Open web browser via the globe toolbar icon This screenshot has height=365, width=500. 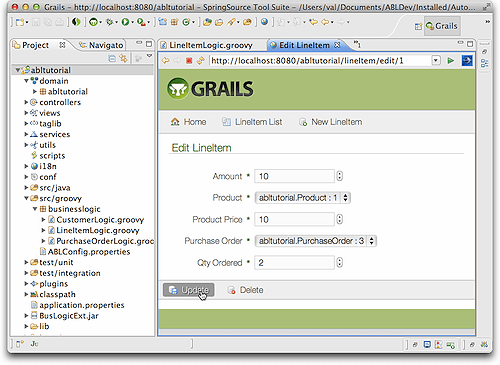coord(264,22)
